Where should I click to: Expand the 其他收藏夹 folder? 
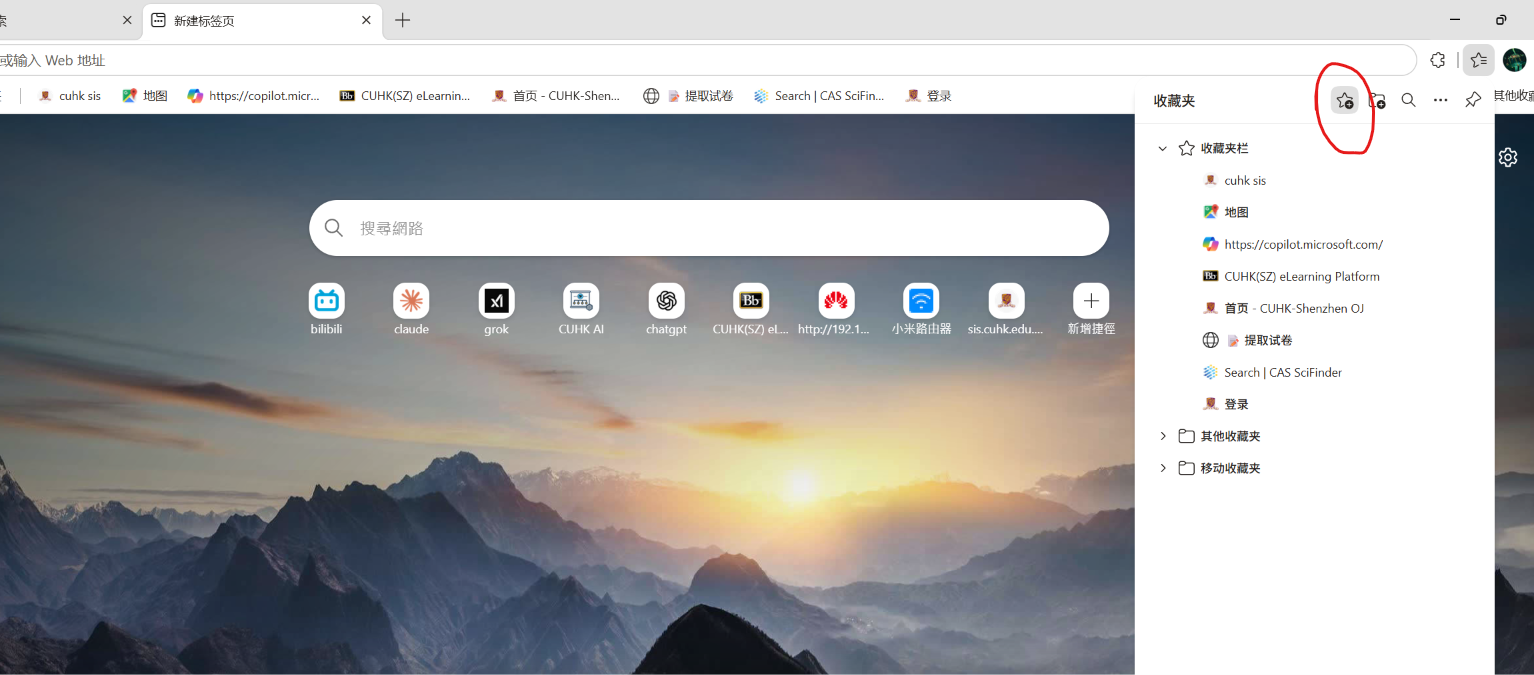click(1162, 436)
